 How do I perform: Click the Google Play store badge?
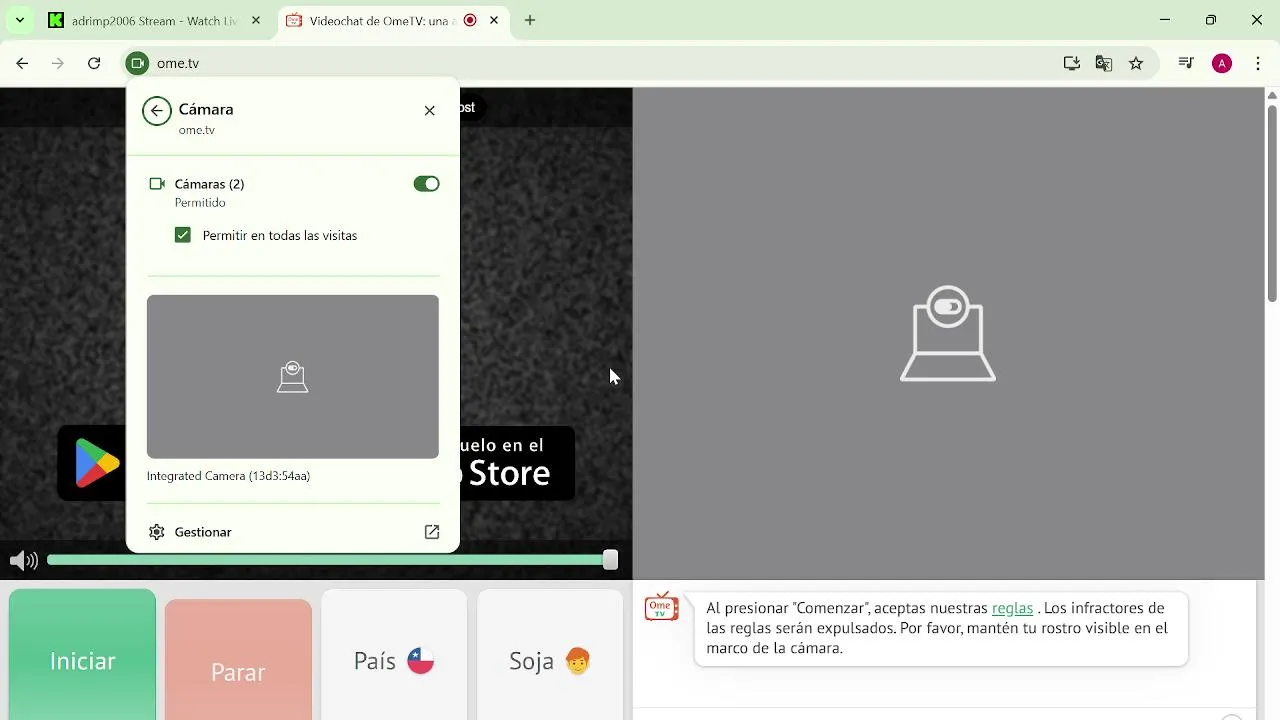[x=92, y=463]
